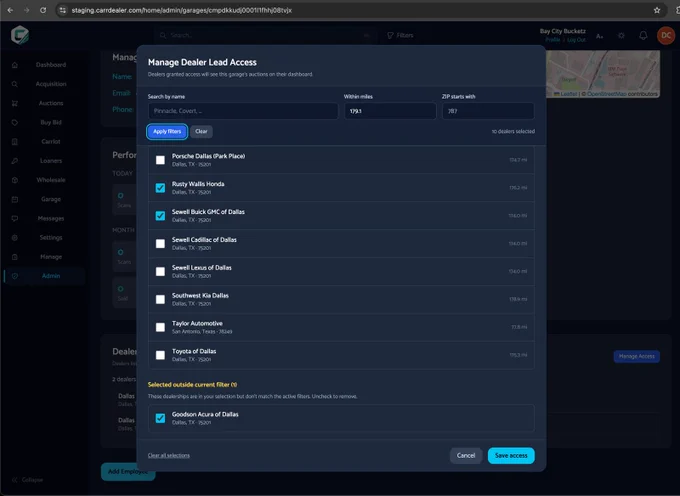This screenshot has width=680, height=496.
Task: Select the Admin menu item
Action: (x=51, y=276)
